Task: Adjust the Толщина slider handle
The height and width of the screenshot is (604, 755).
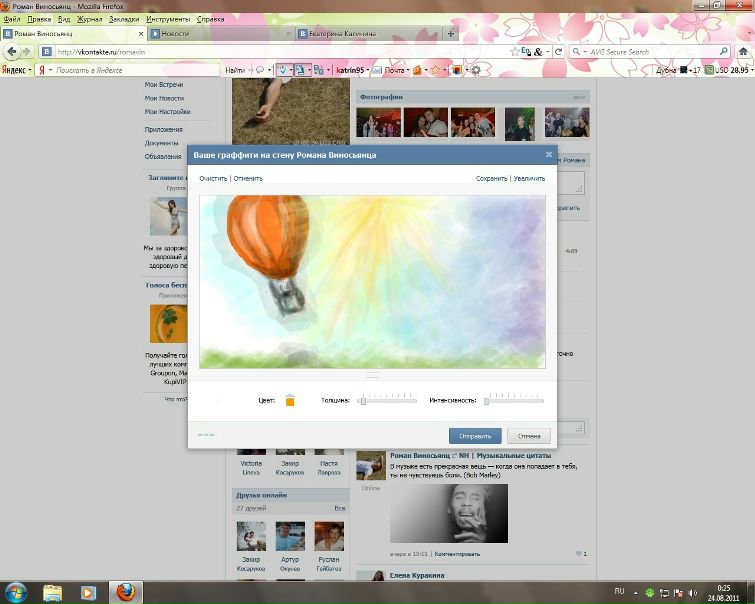Action: [364, 401]
